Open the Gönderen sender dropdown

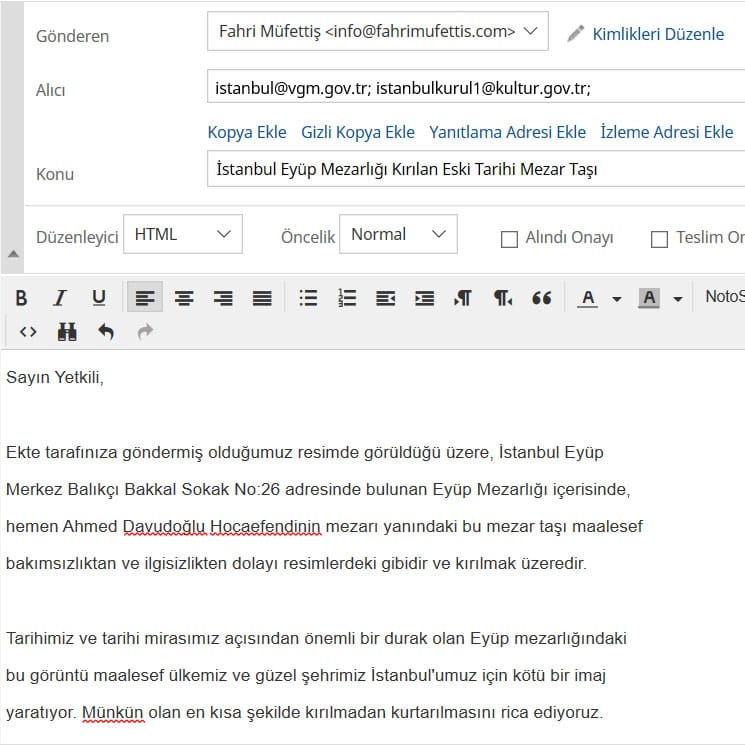pyautogui.click(x=378, y=31)
